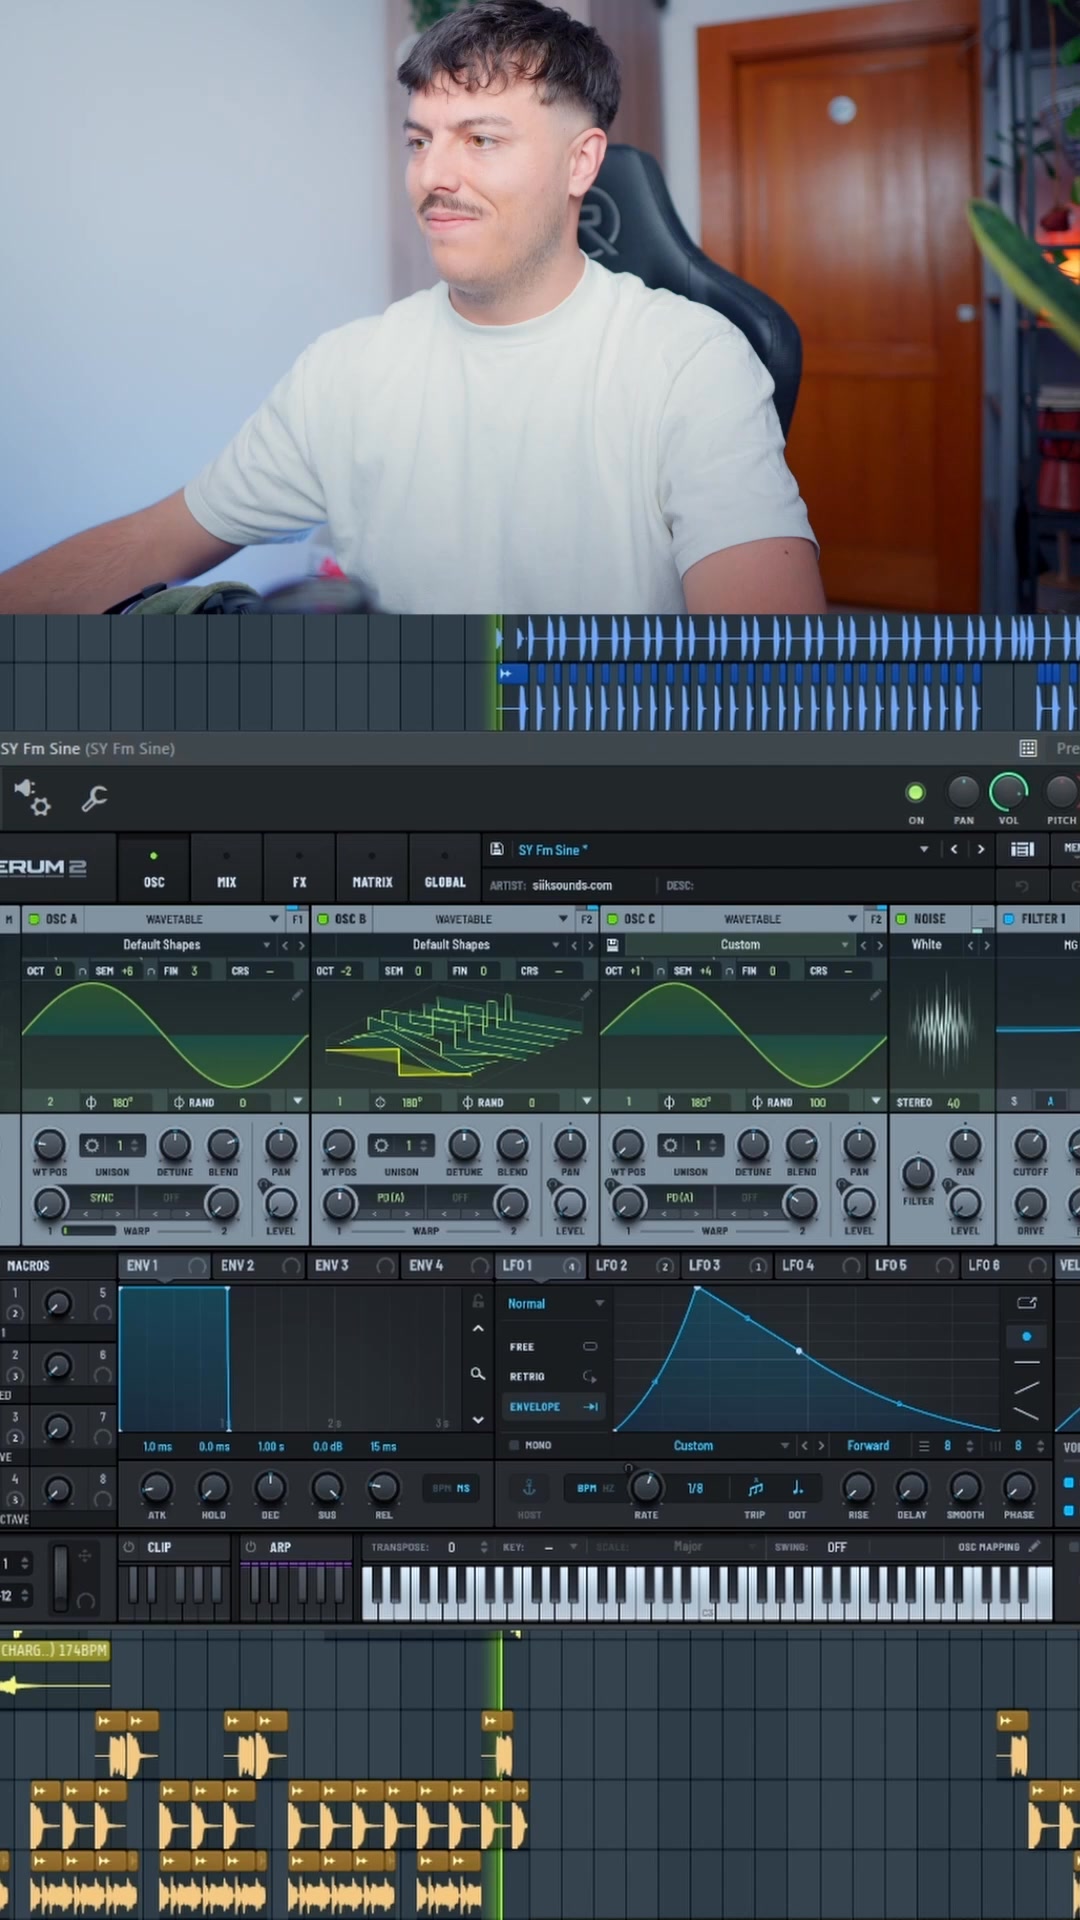The image size is (1080, 1920).
Task: Toggle the NOISE oscillator power
Action: [x=901, y=918]
